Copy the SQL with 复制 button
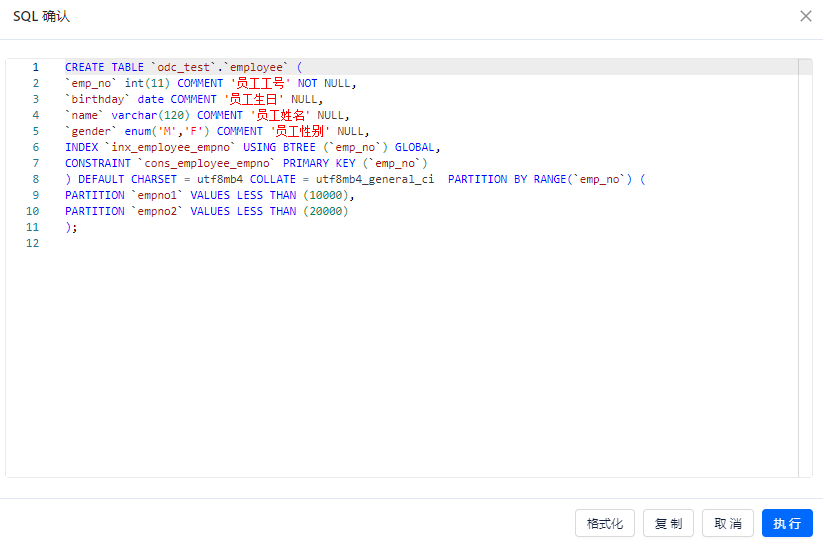 pos(668,523)
